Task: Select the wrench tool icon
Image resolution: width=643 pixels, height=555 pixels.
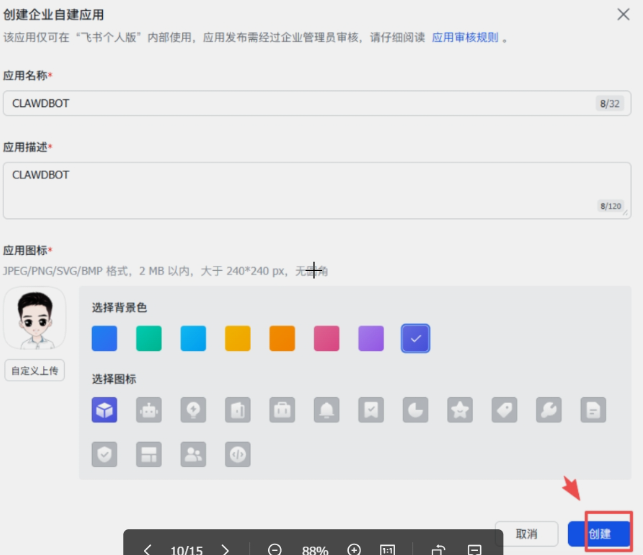Action: [548, 409]
